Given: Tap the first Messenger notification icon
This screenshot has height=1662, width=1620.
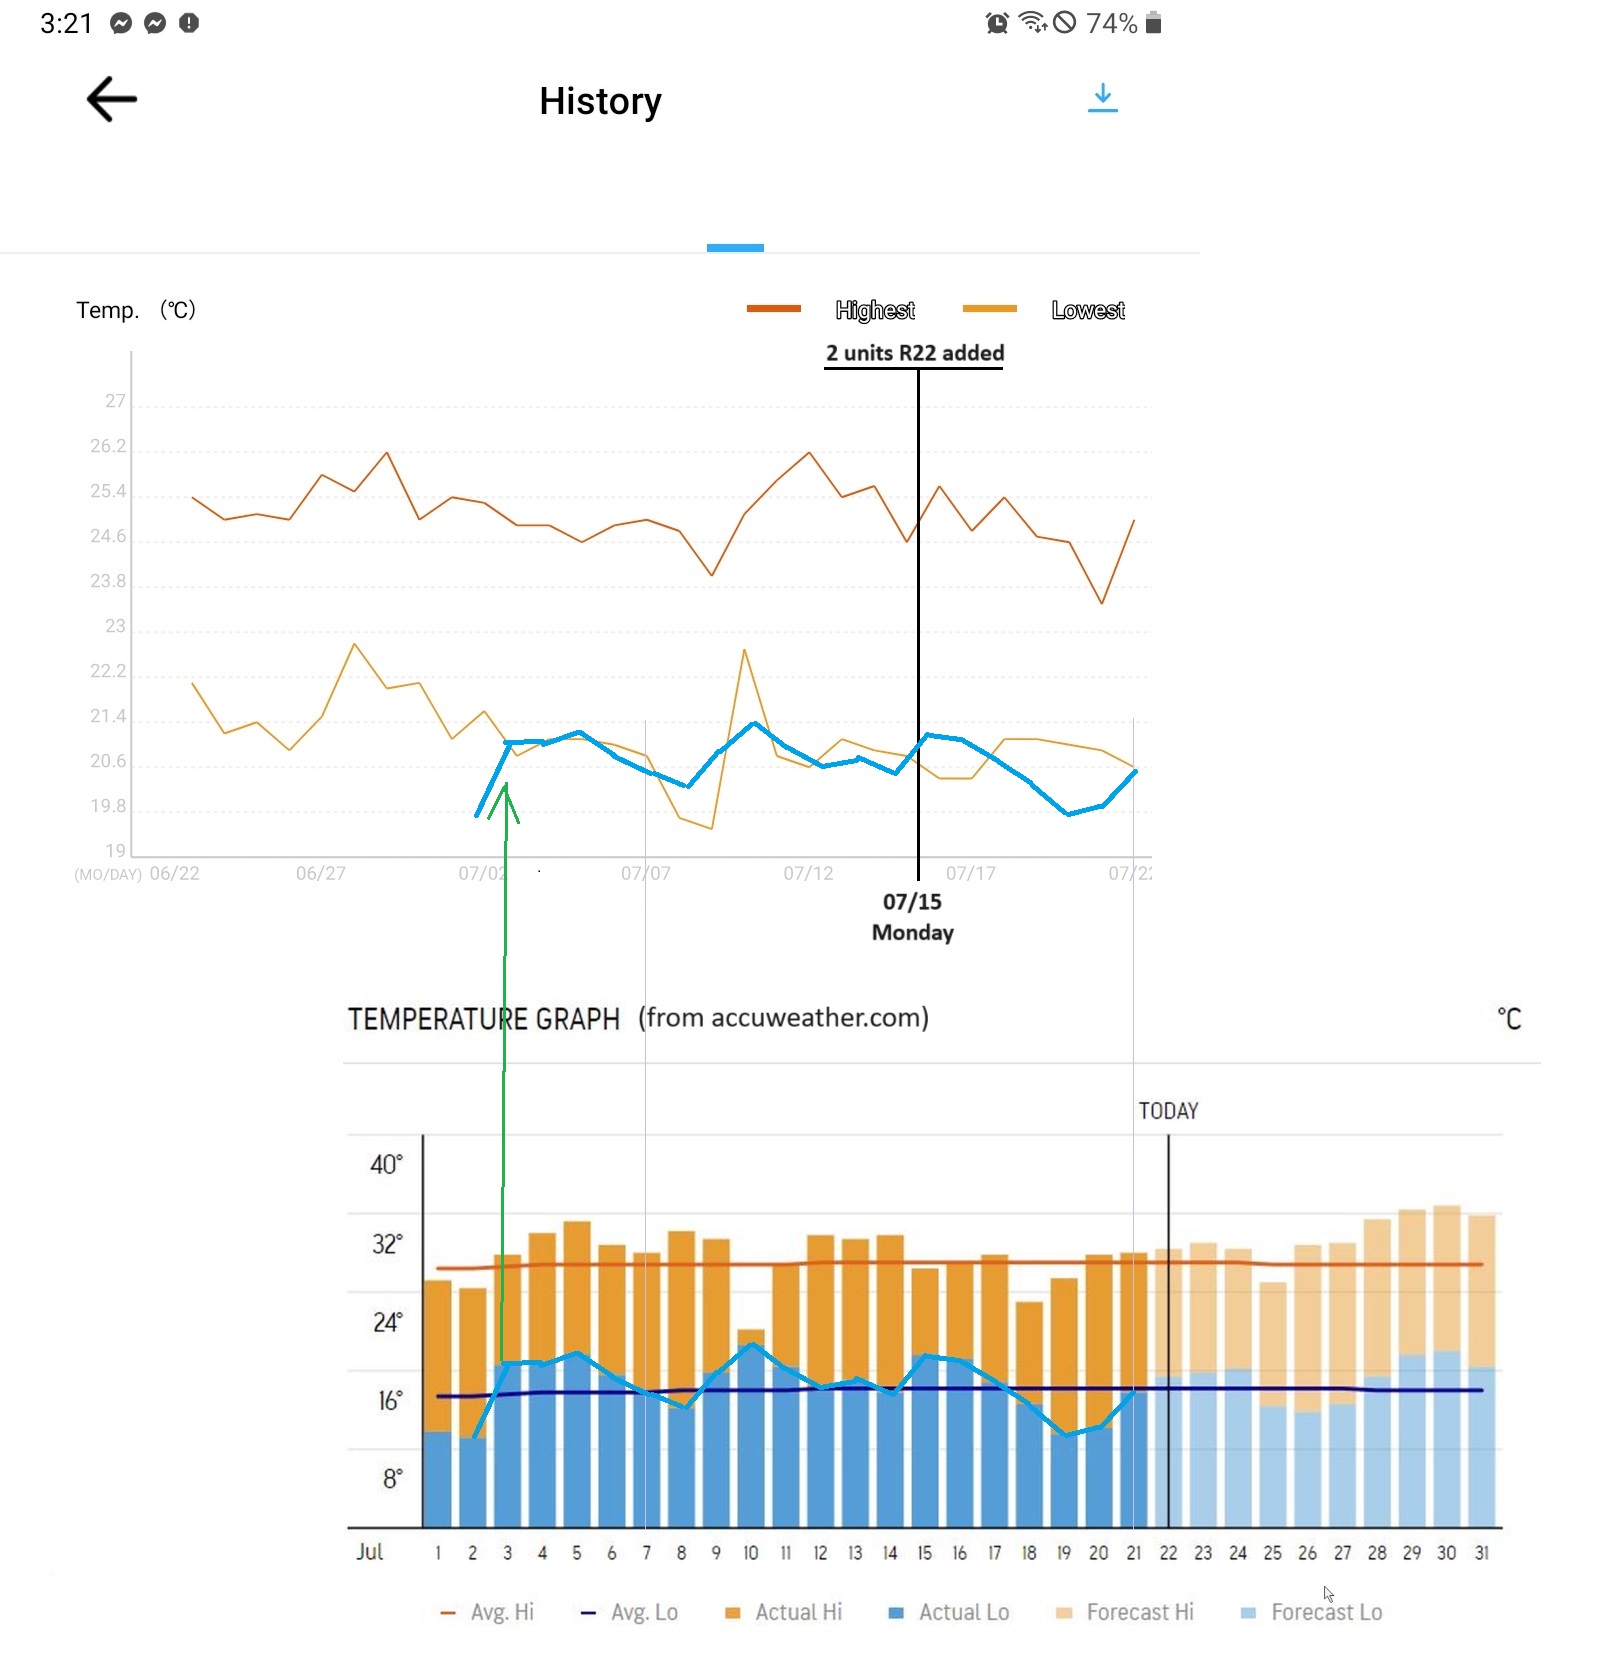Looking at the screenshot, I should 121,23.
